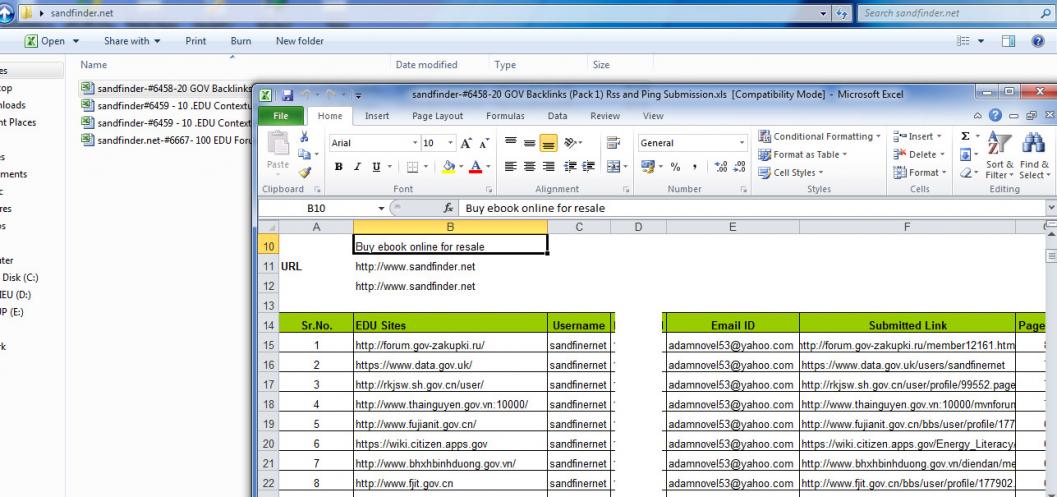
Task: Click Format cells button in Cells group
Action: click(920, 173)
